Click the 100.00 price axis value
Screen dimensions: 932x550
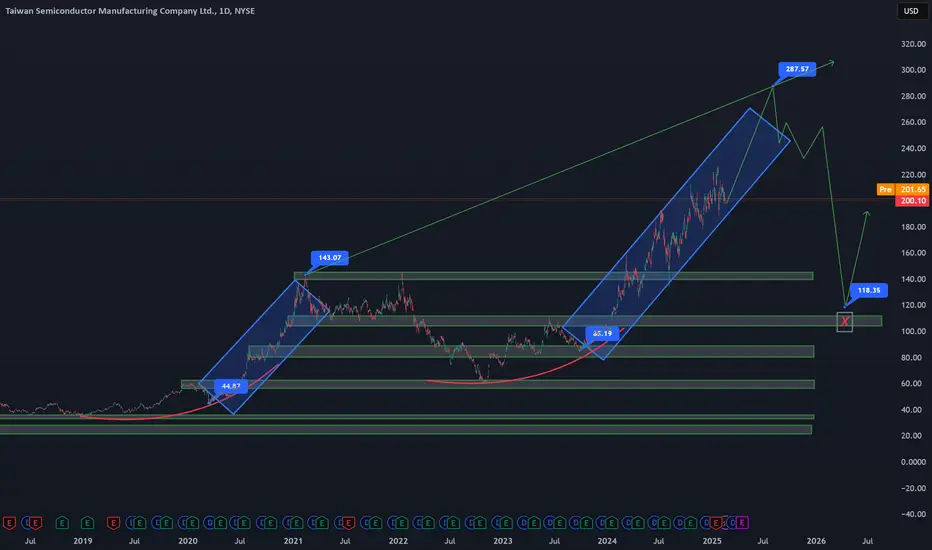(913, 331)
